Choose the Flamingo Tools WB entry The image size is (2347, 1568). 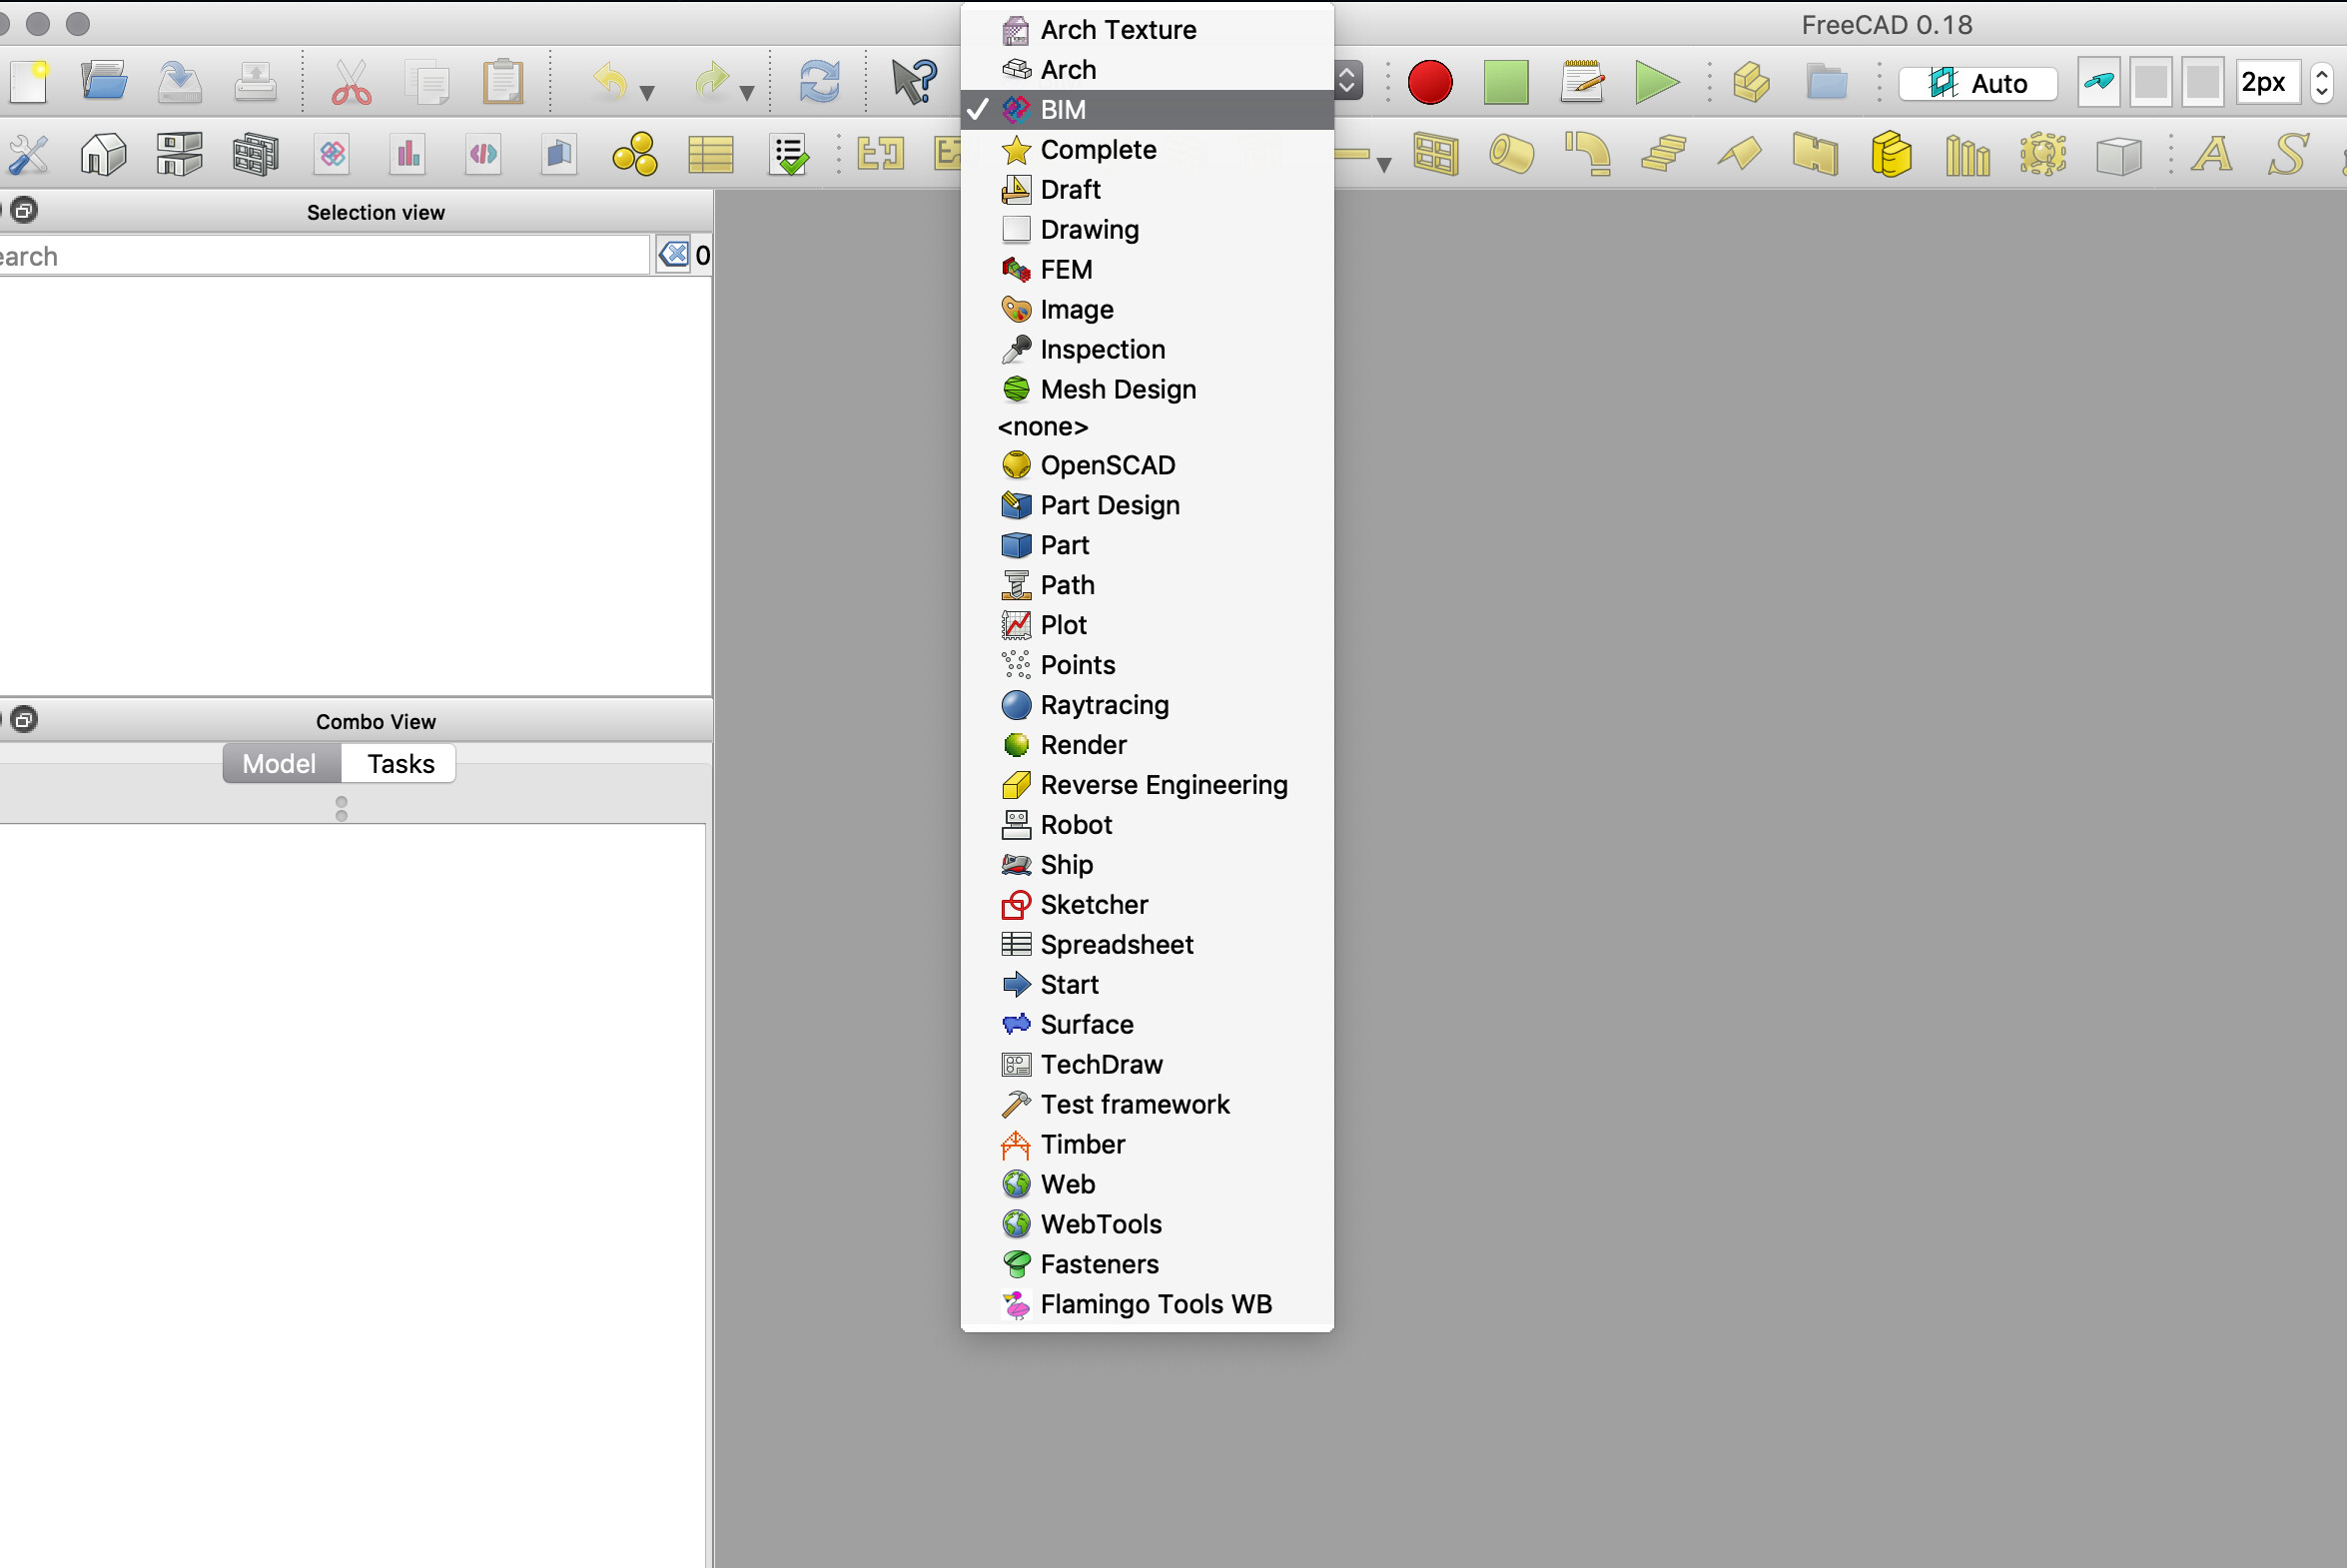[1147, 1305]
